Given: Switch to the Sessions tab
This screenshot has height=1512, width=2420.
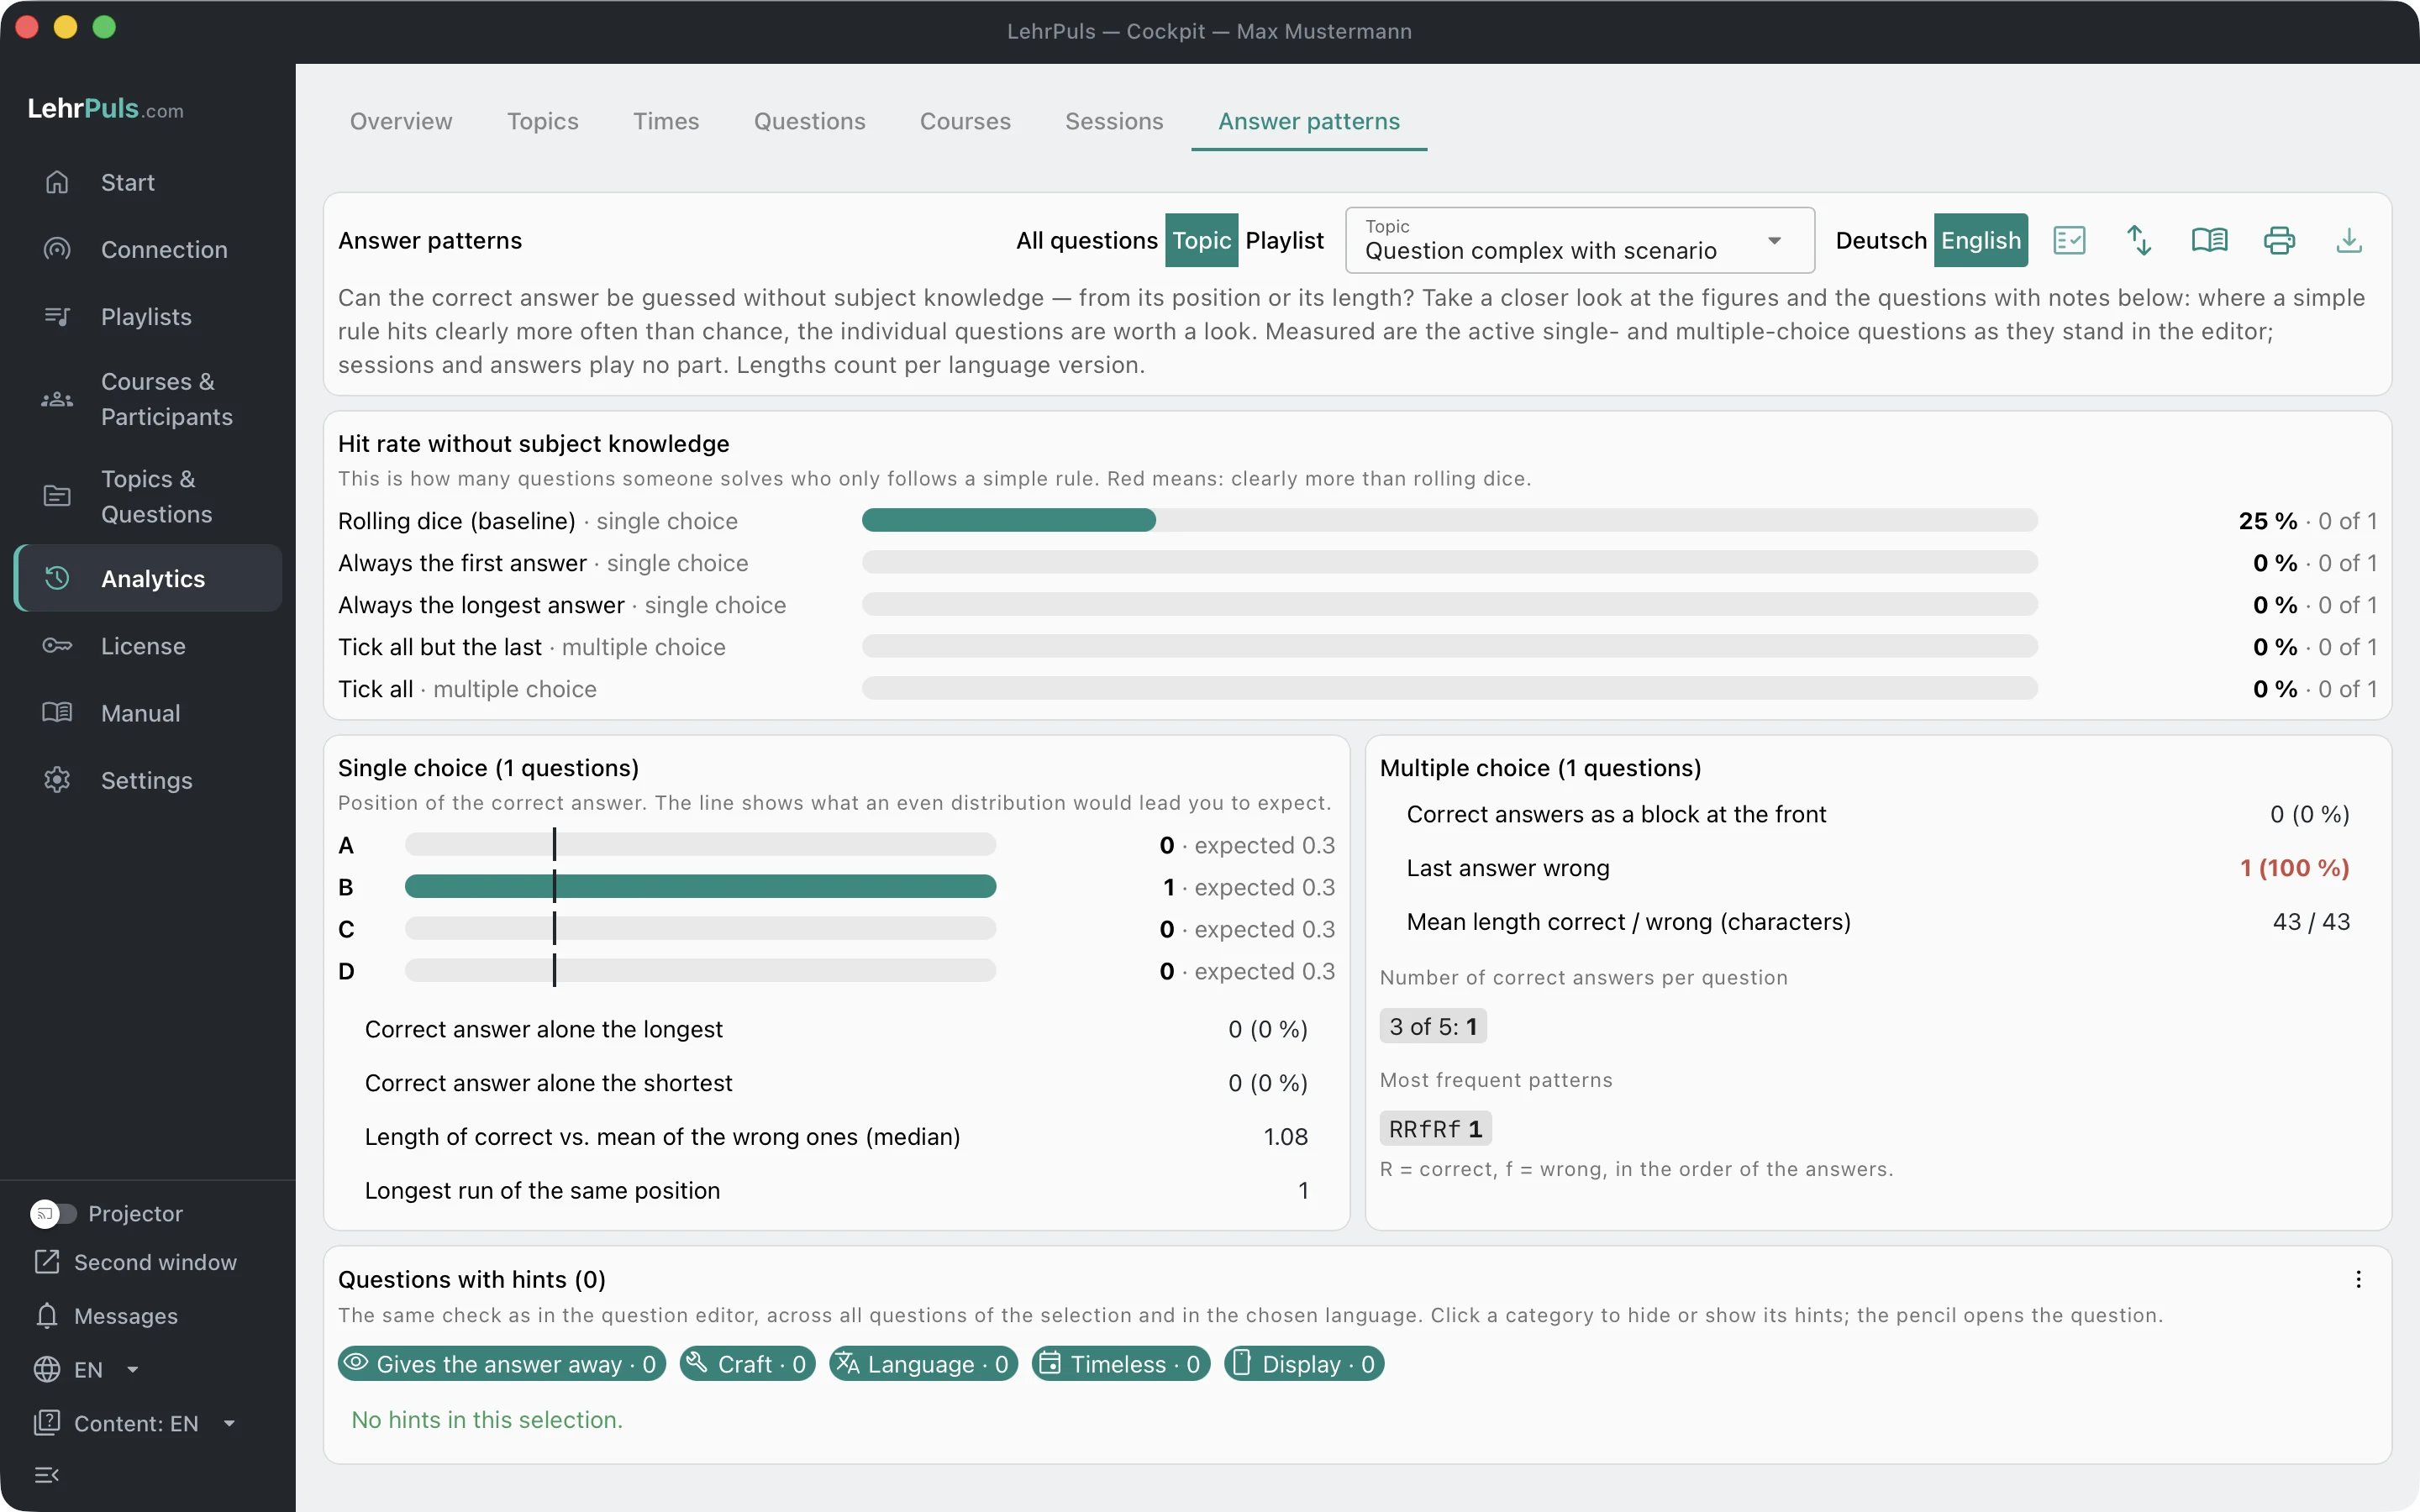Looking at the screenshot, I should click(1114, 121).
